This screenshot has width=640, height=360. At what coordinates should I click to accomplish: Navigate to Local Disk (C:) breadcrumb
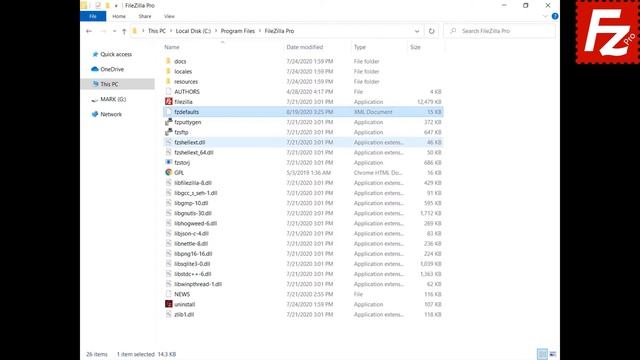click(x=193, y=31)
